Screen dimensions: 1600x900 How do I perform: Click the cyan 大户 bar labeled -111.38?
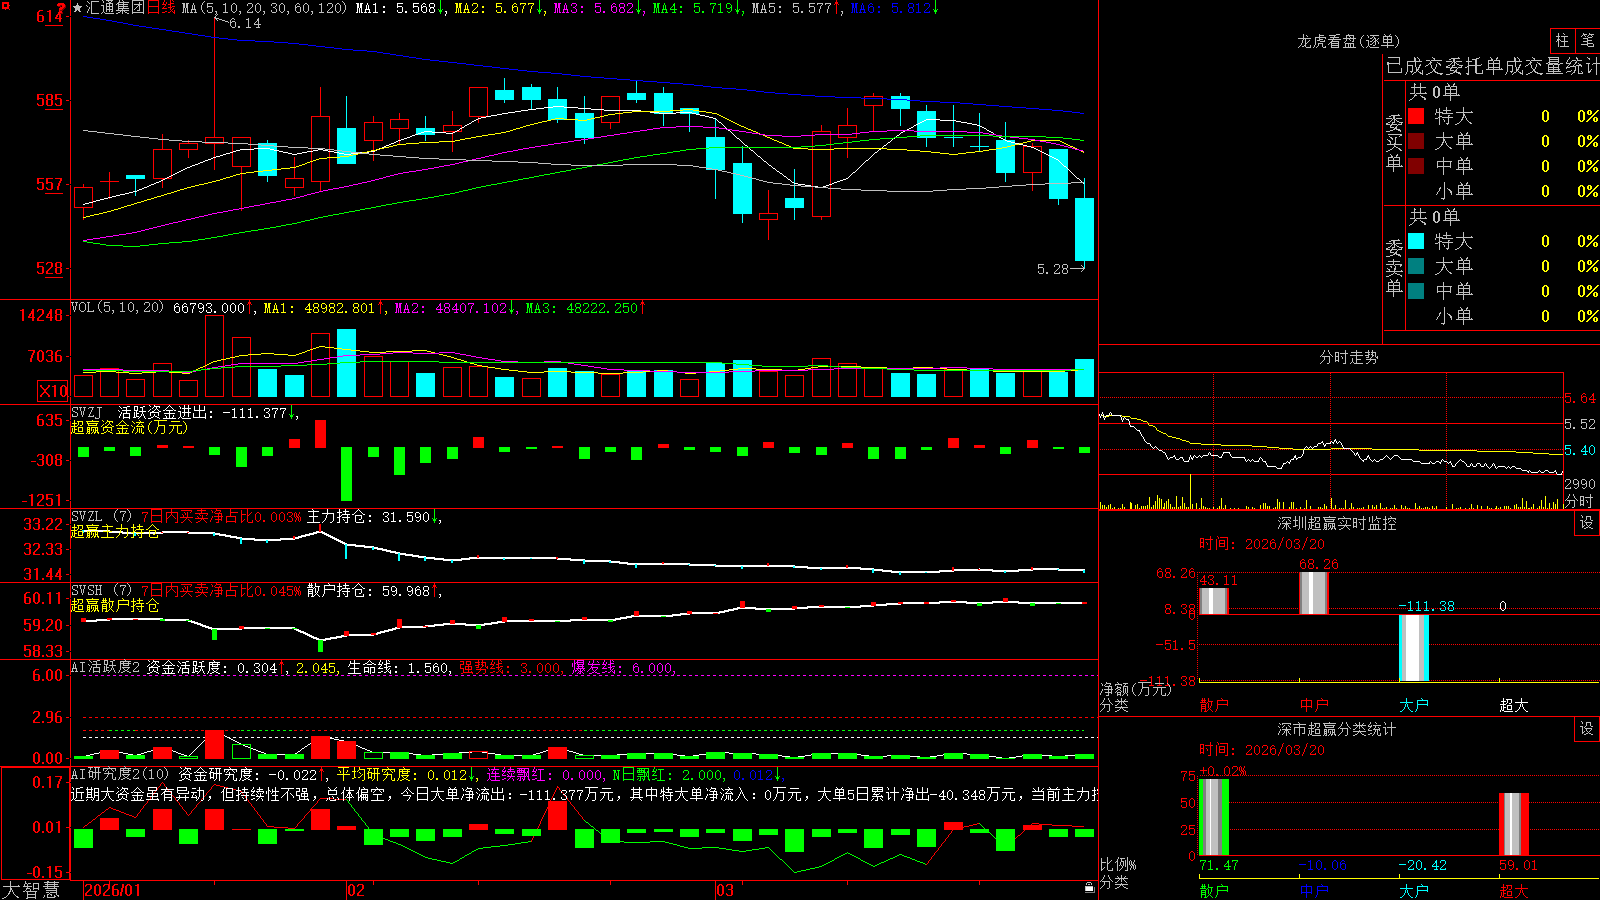click(x=1413, y=647)
